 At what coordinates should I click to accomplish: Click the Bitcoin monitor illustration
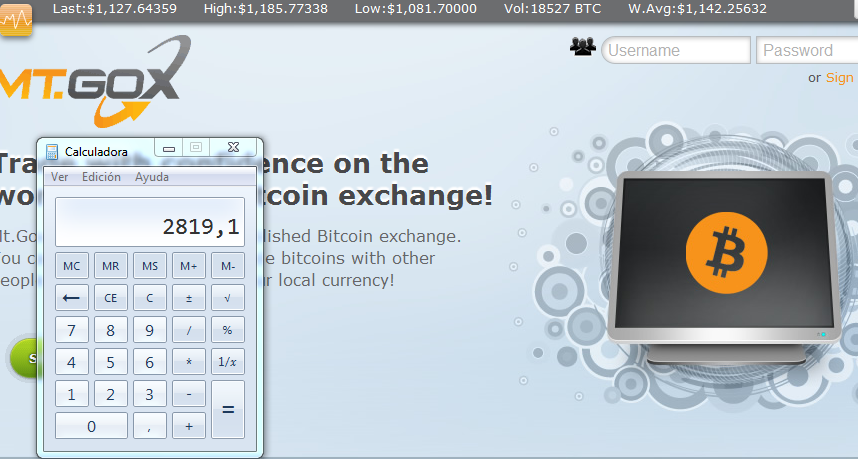pyautogui.click(x=723, y=268)
